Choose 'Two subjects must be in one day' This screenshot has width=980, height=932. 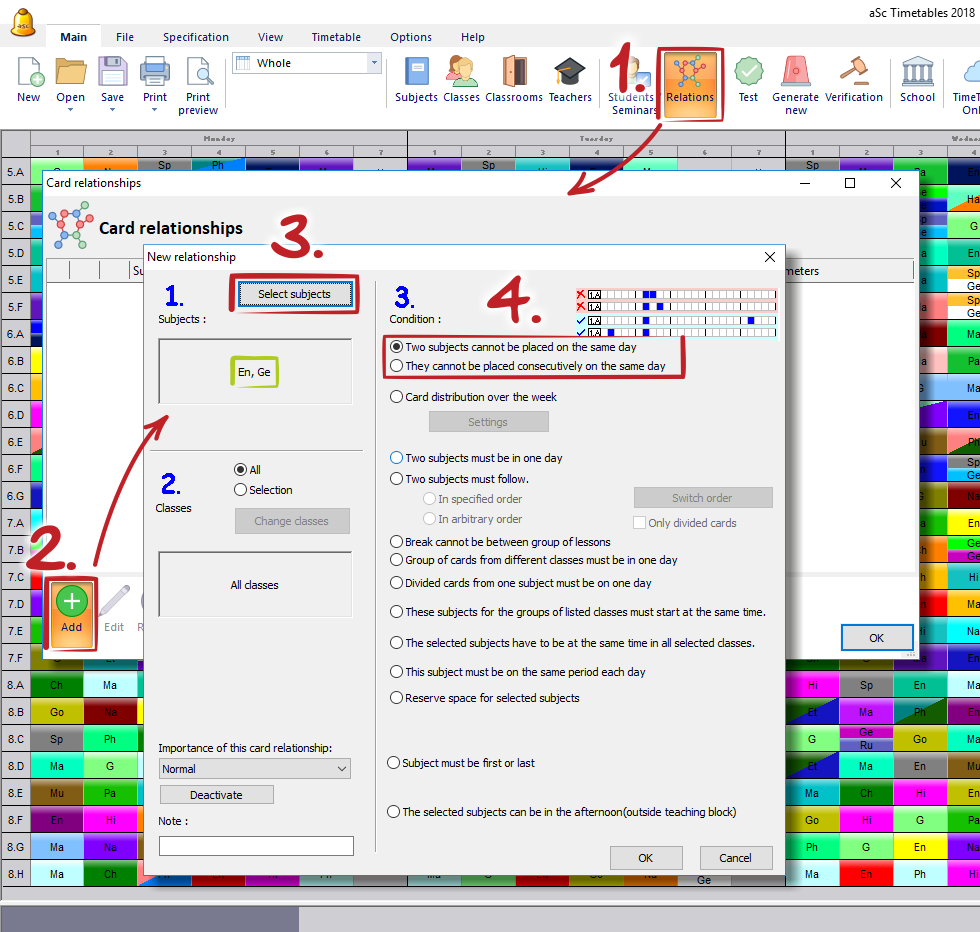click(x=397, y=458)
